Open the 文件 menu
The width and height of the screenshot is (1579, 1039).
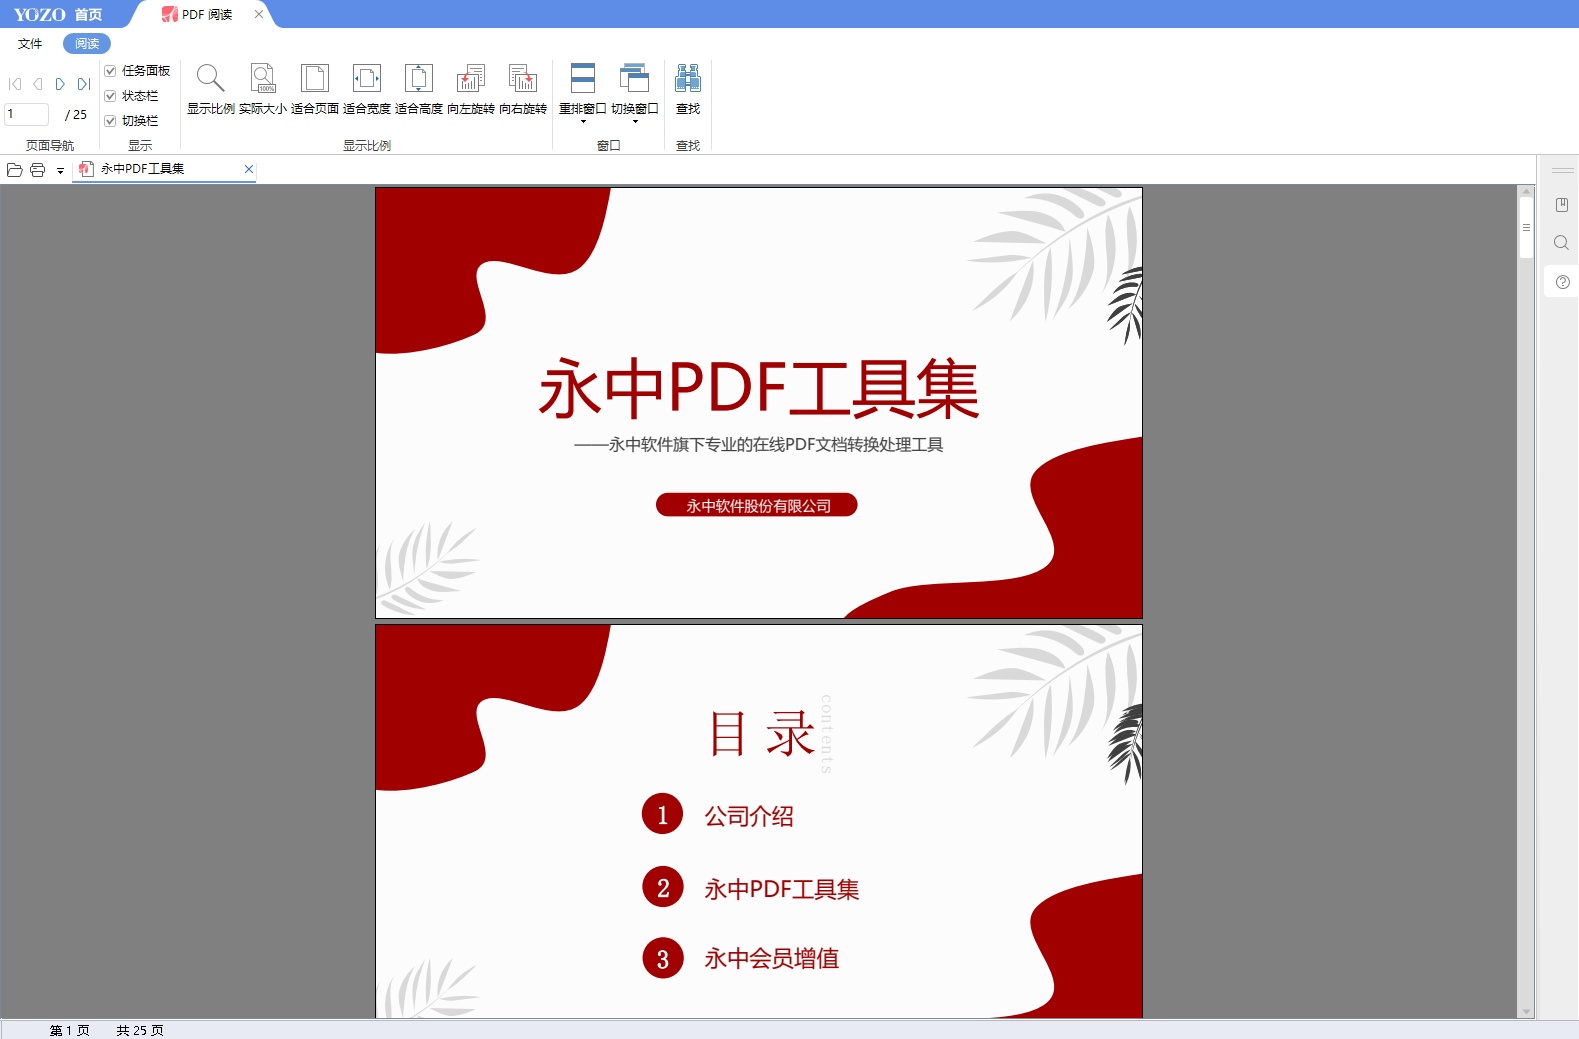point(30,44)
